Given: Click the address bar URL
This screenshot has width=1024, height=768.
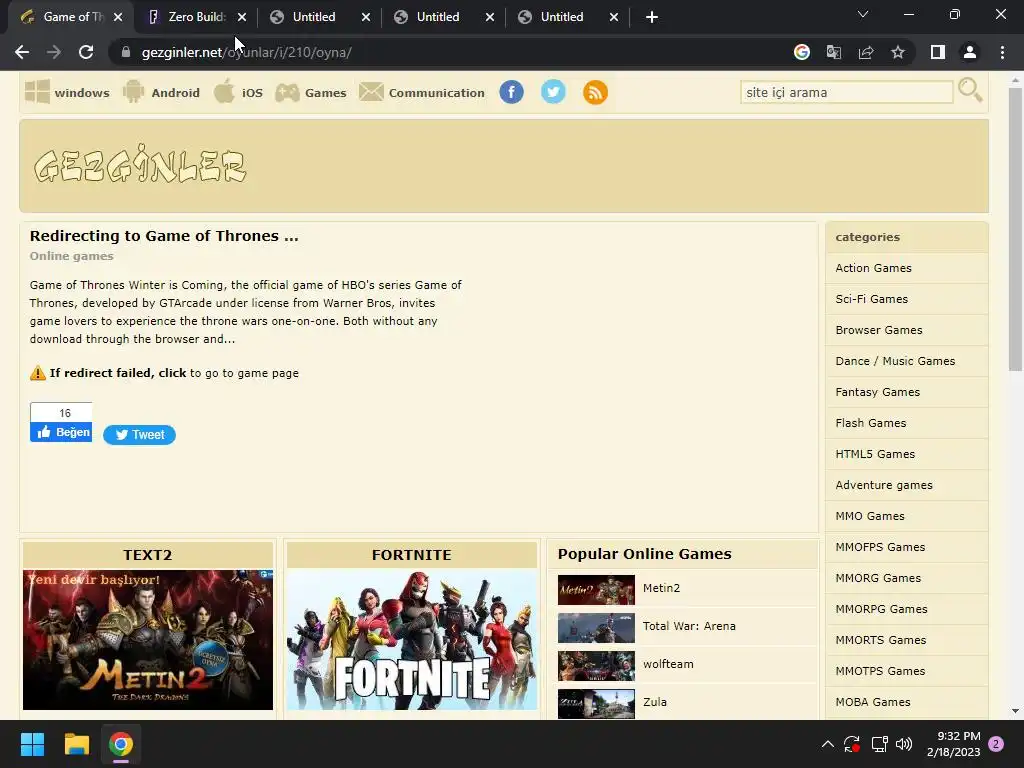Looking at the screenshot, I should coord(246,52).
